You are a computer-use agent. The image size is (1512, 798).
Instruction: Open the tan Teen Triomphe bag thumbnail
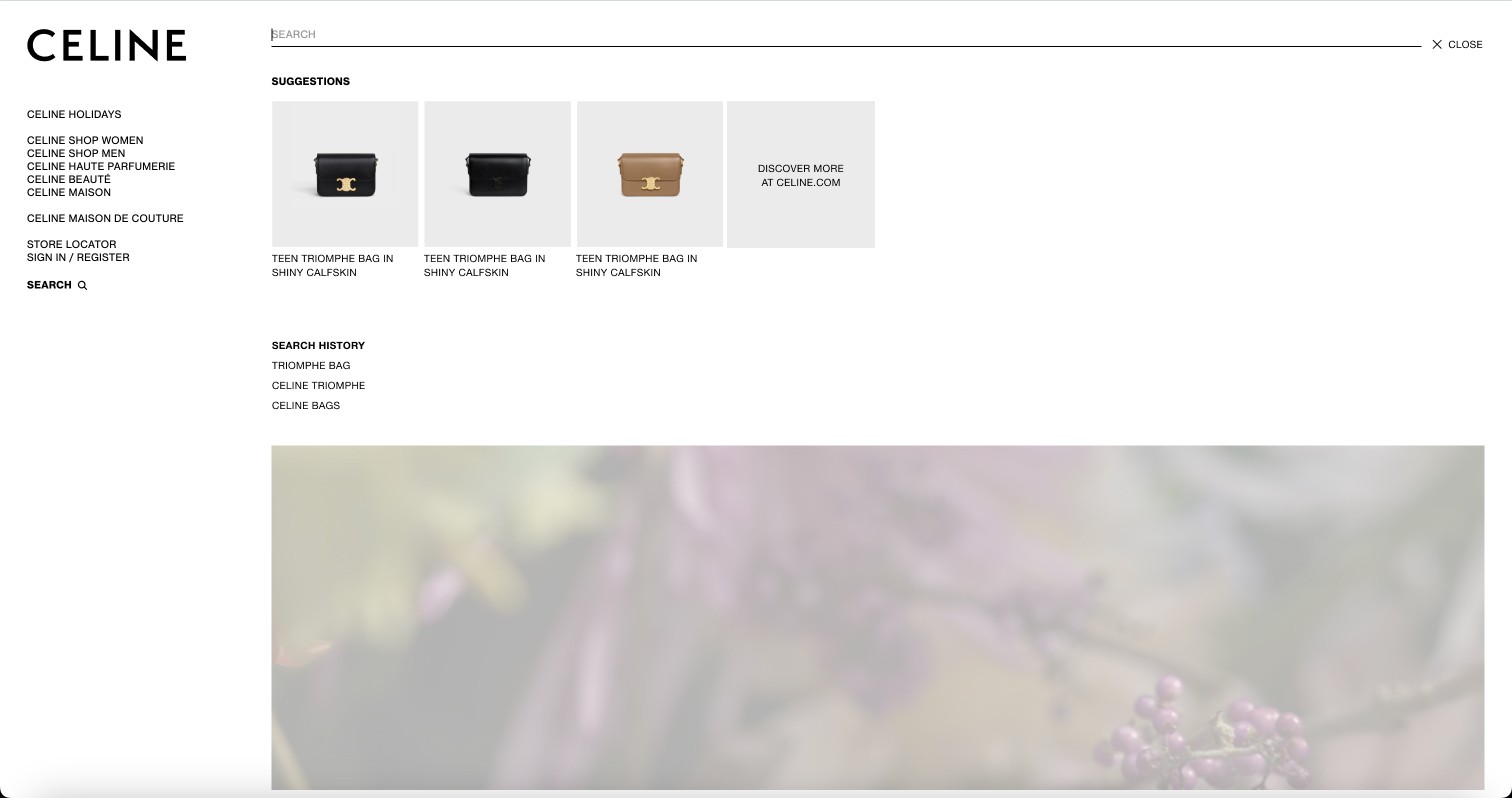(x=650, y=174)
